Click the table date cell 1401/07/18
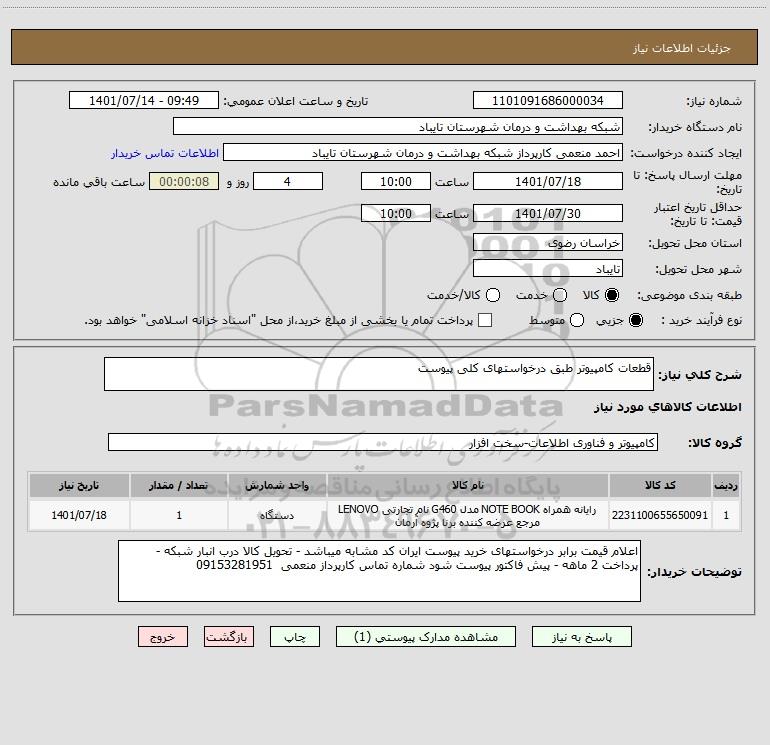 pyautogui.click(x=79, y=515)
